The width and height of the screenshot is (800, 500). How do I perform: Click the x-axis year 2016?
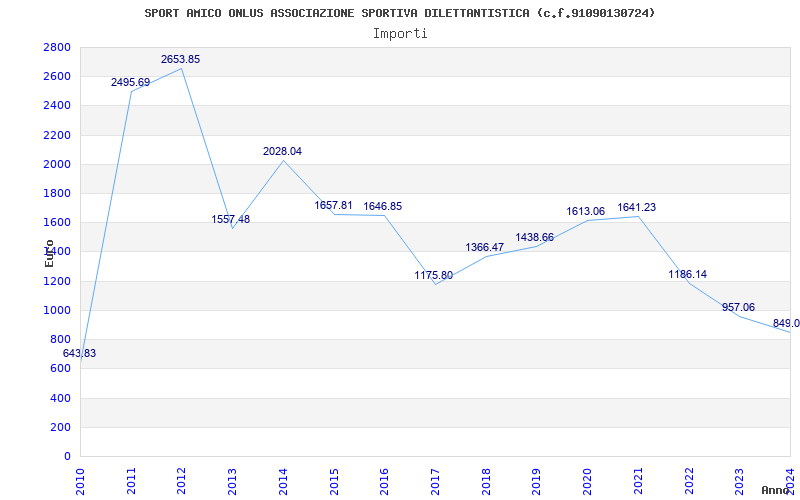pyautogui.click(x=384, y=482)
